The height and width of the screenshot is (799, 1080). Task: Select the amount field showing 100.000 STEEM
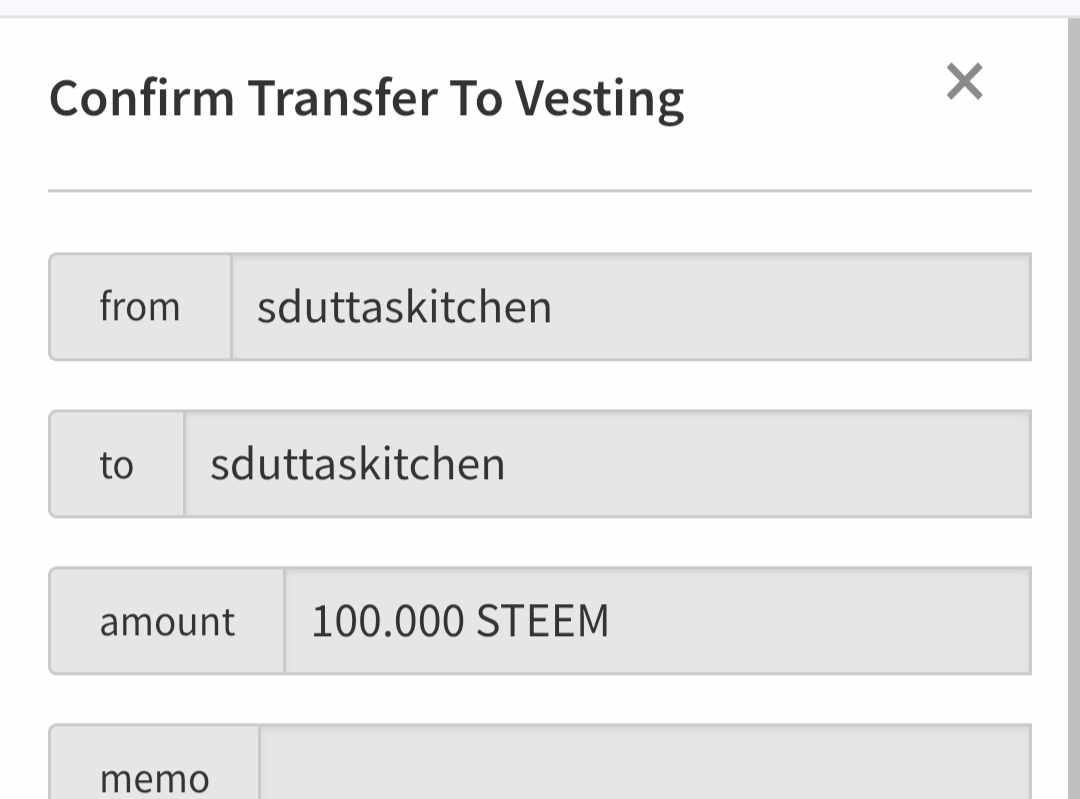[x=657, y=621]
